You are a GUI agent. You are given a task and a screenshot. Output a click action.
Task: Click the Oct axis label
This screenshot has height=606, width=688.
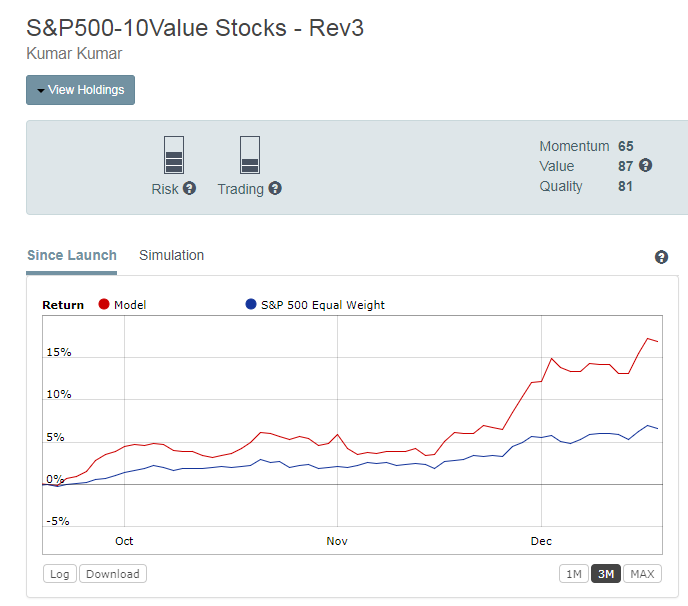pos(124,541)
